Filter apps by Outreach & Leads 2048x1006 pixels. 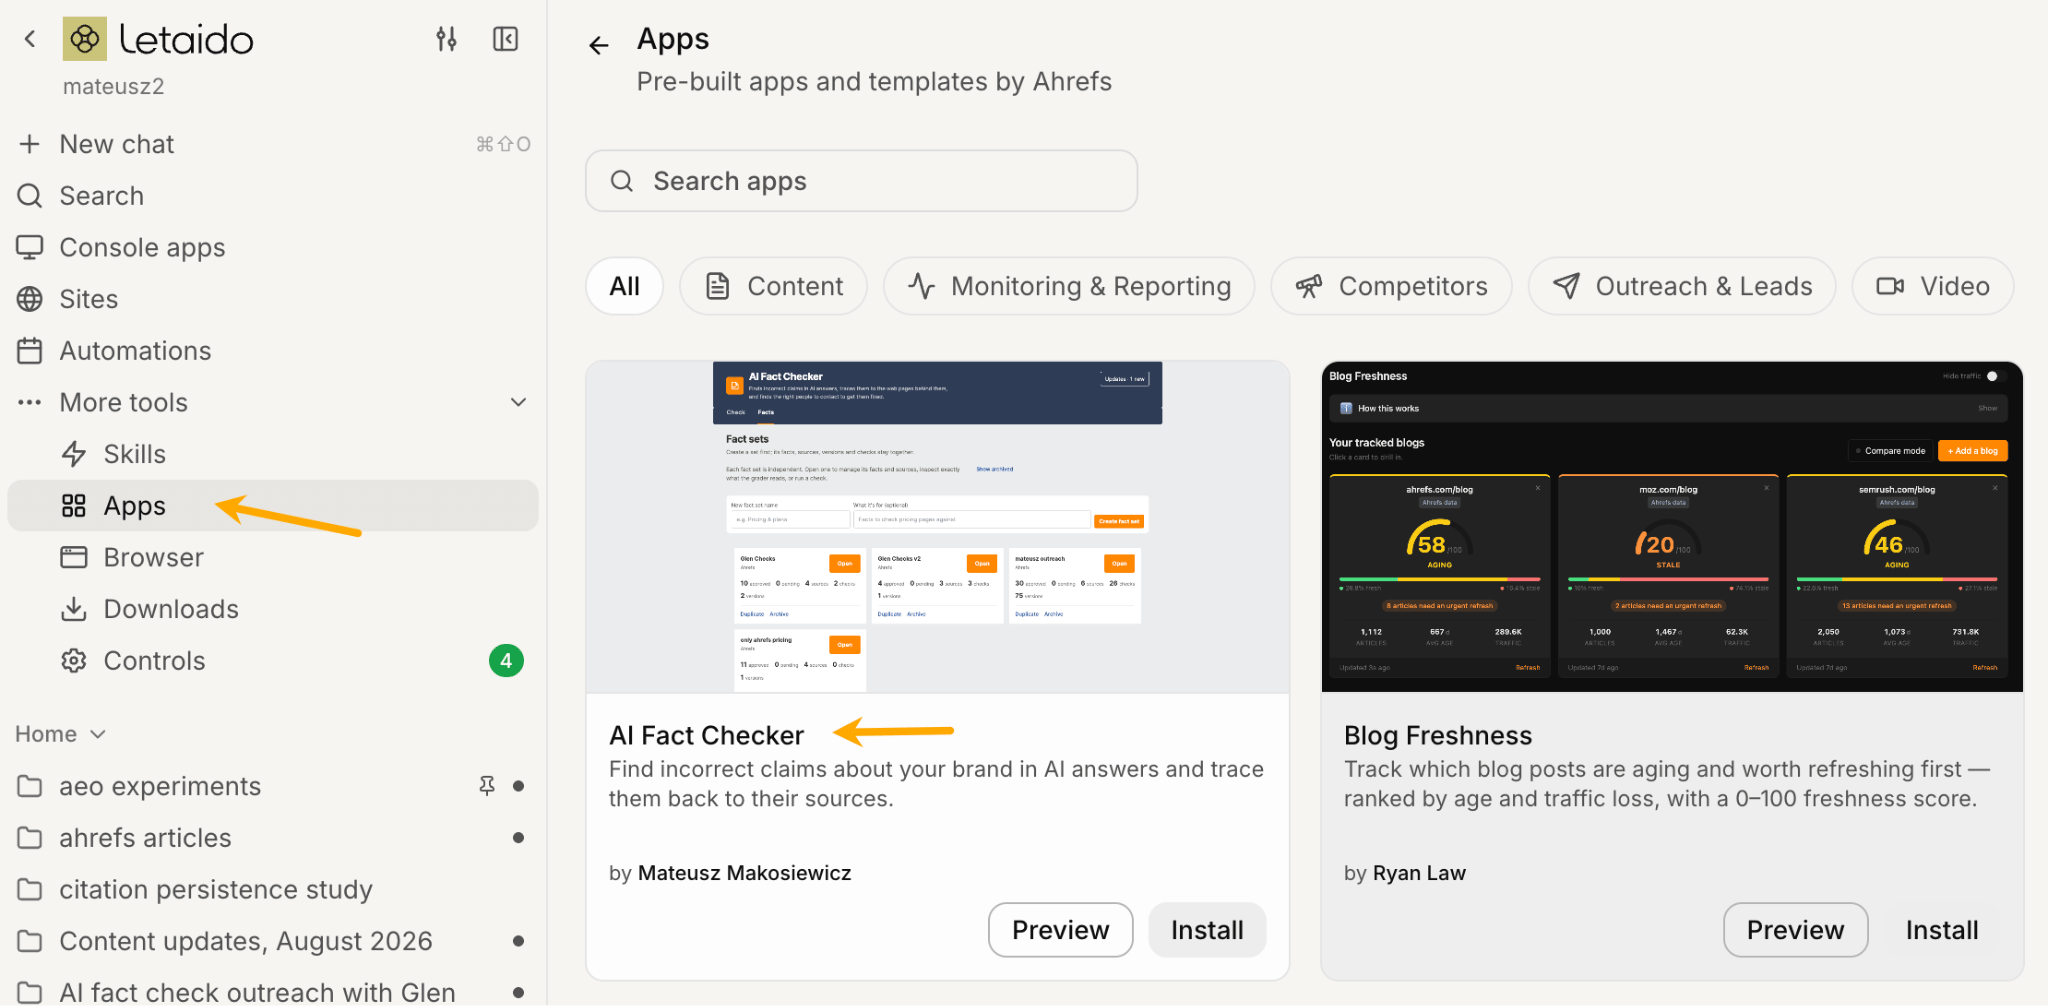tap(1682, 286)
